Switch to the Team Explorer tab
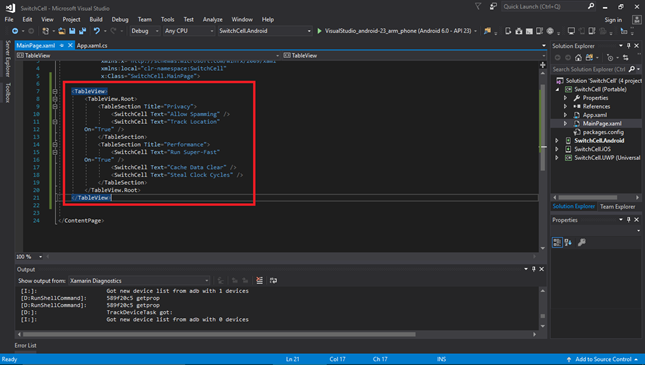 click(x=617, y=207)
